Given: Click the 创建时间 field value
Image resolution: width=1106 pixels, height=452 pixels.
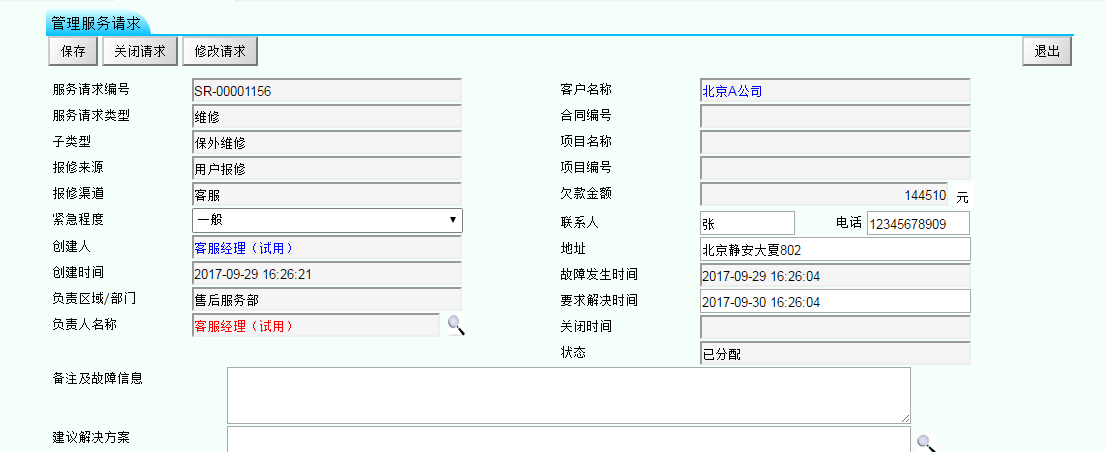Looking at the screenshot, I should pyautogui.click(x=327, y=274).
